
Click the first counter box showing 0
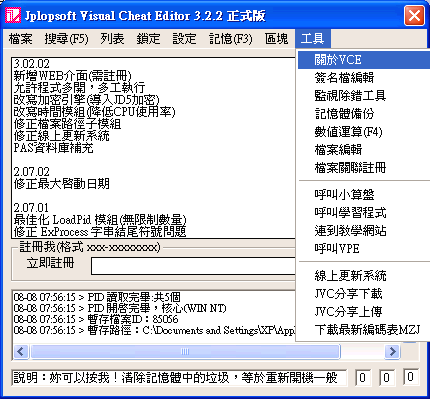[362, 378]
